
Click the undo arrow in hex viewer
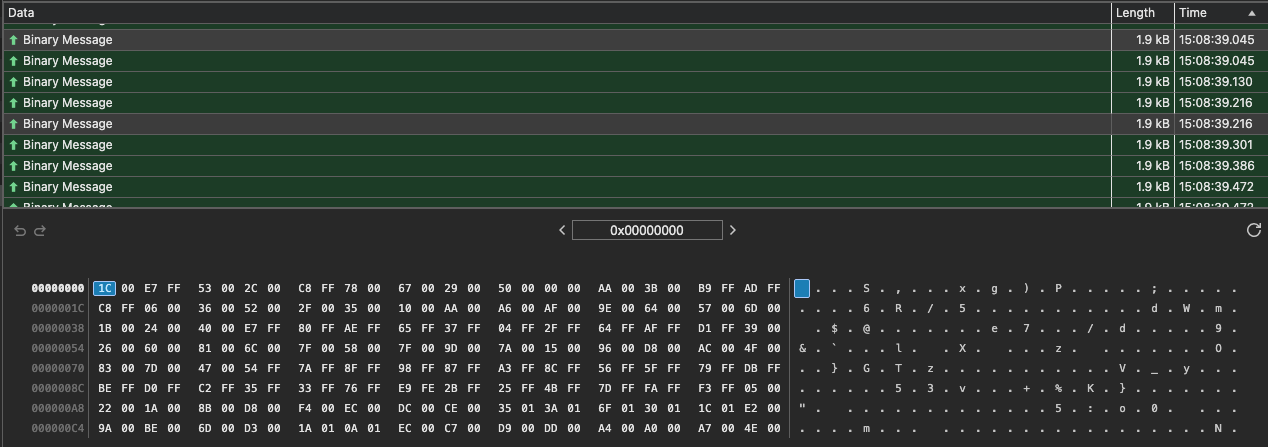coord(20,231)
